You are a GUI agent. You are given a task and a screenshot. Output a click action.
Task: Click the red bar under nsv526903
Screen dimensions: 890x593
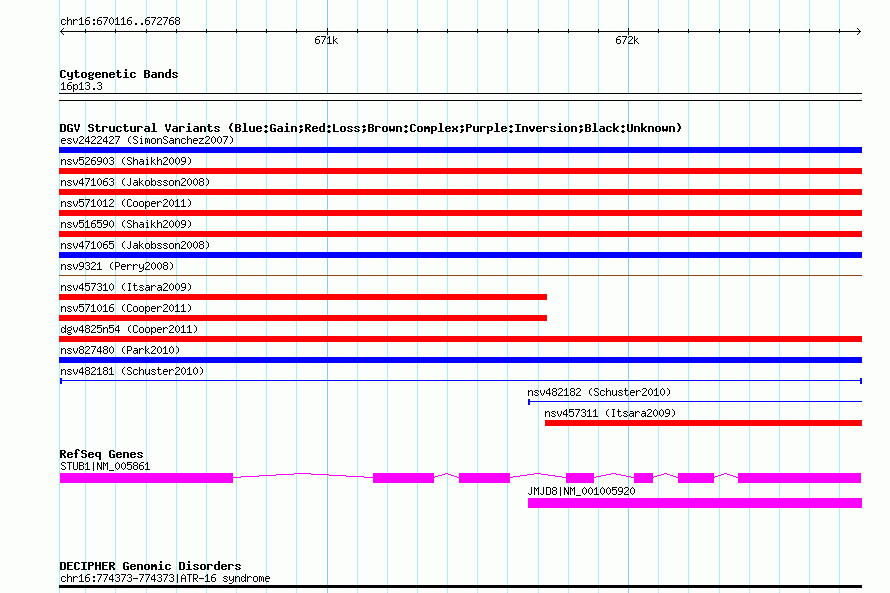point(460,171)
